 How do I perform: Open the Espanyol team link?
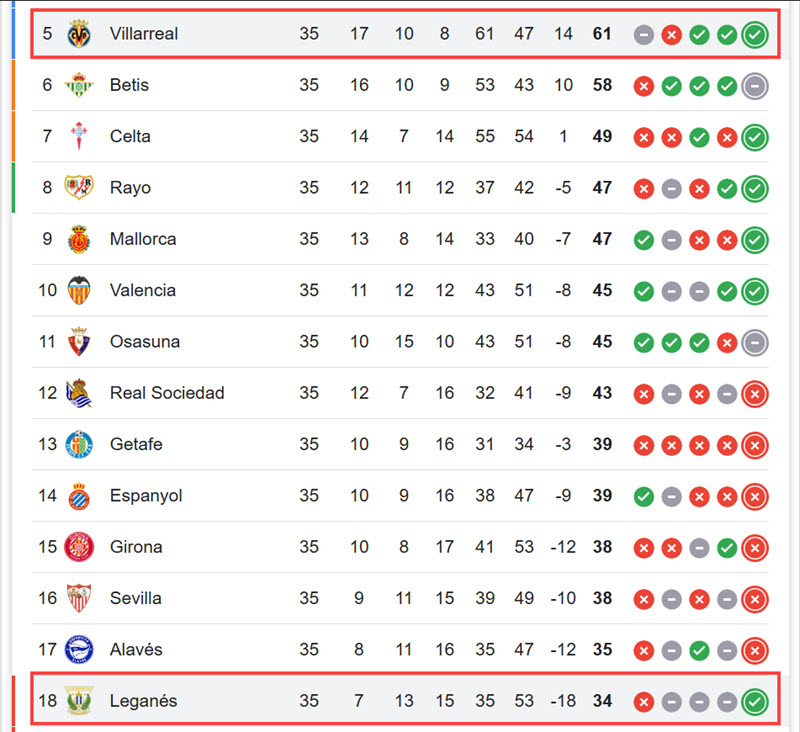(146, 496)
